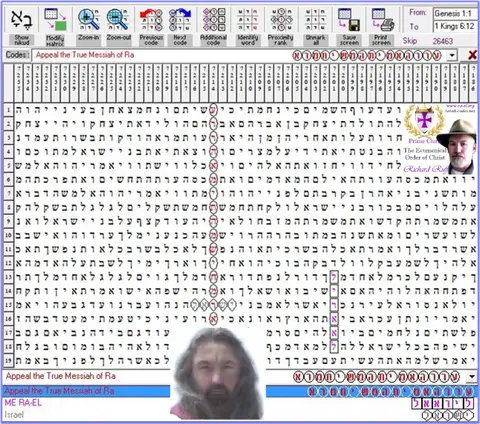Click the circled red letter in row 16

(213, 319)
